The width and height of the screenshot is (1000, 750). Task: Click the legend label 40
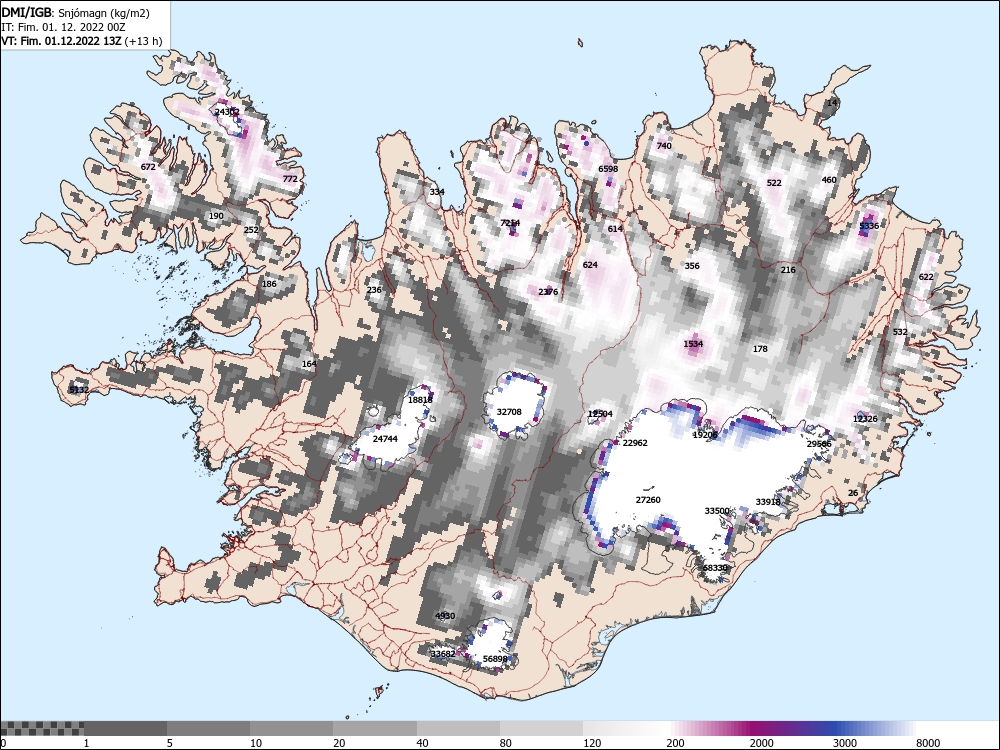click(422, 742)
